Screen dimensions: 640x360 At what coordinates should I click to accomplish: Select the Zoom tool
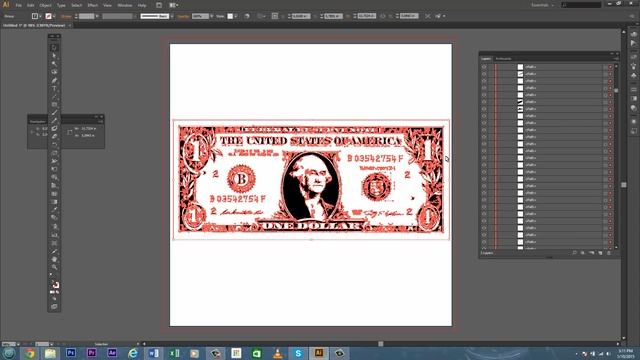tap(54, 267)
